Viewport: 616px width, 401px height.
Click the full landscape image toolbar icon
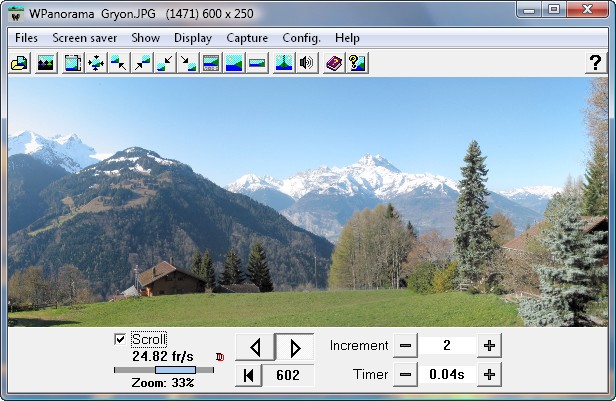pos(234,63)
